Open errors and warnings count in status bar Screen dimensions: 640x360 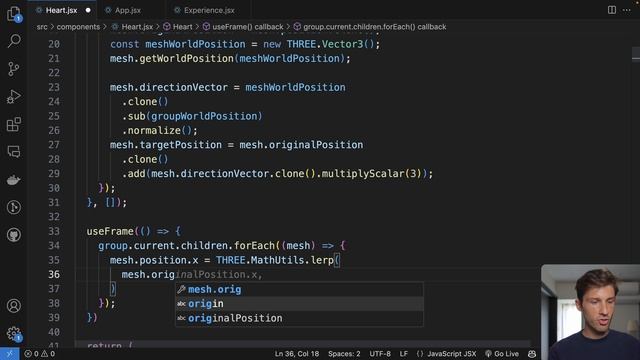coord(40,354)
